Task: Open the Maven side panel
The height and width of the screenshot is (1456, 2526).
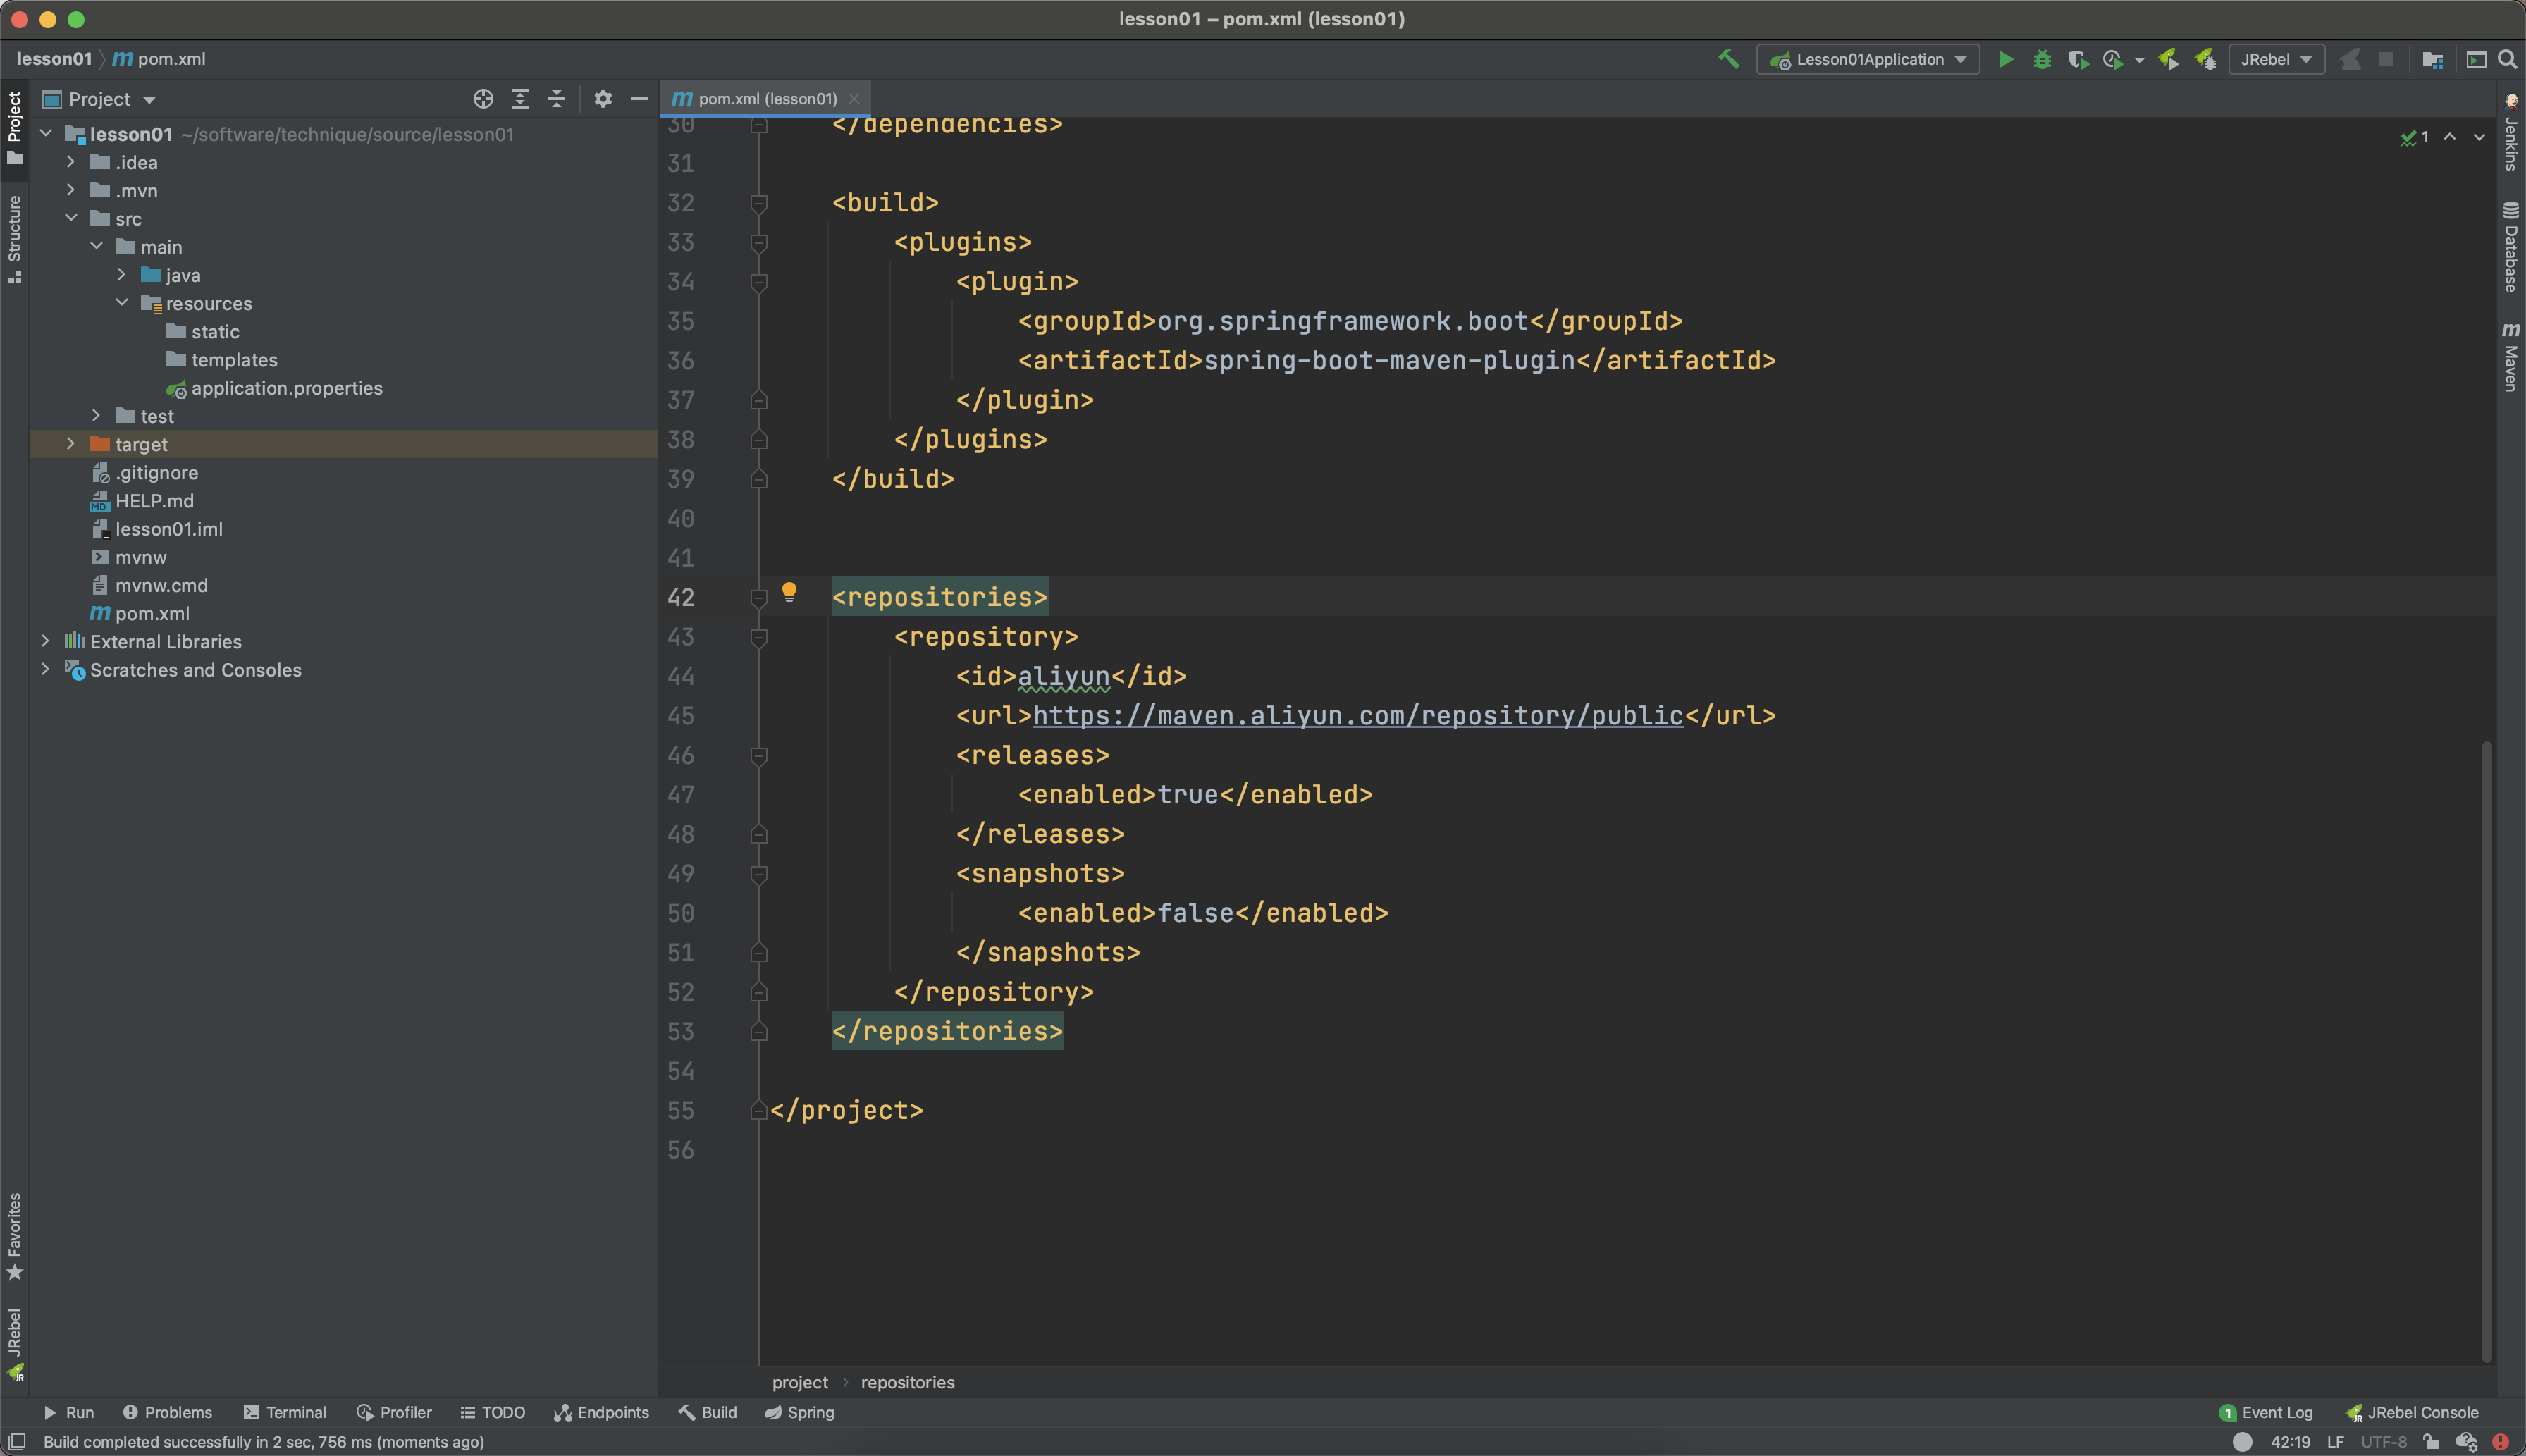Action: 2511,356
